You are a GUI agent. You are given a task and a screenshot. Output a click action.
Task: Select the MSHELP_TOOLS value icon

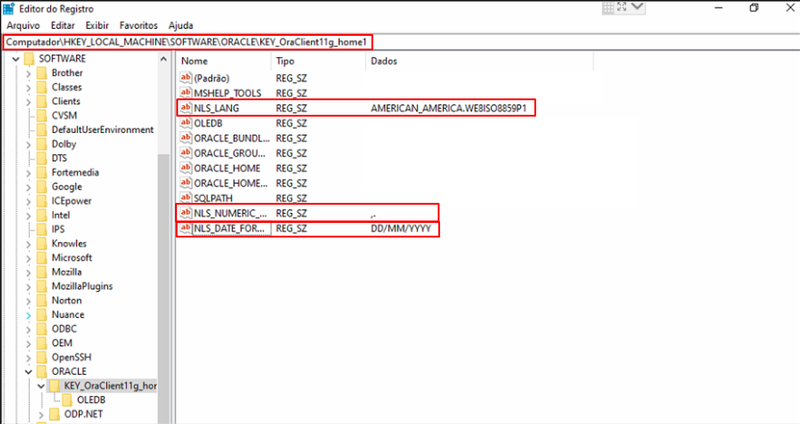point(186,92)
